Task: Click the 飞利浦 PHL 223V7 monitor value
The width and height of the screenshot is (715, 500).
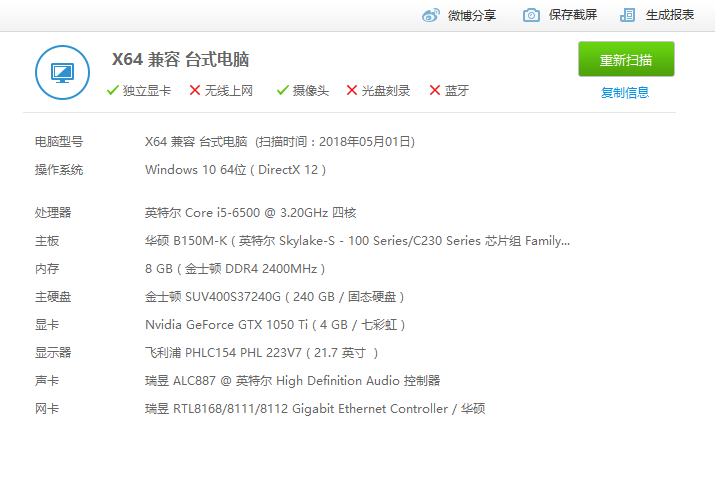Action: 262,353
